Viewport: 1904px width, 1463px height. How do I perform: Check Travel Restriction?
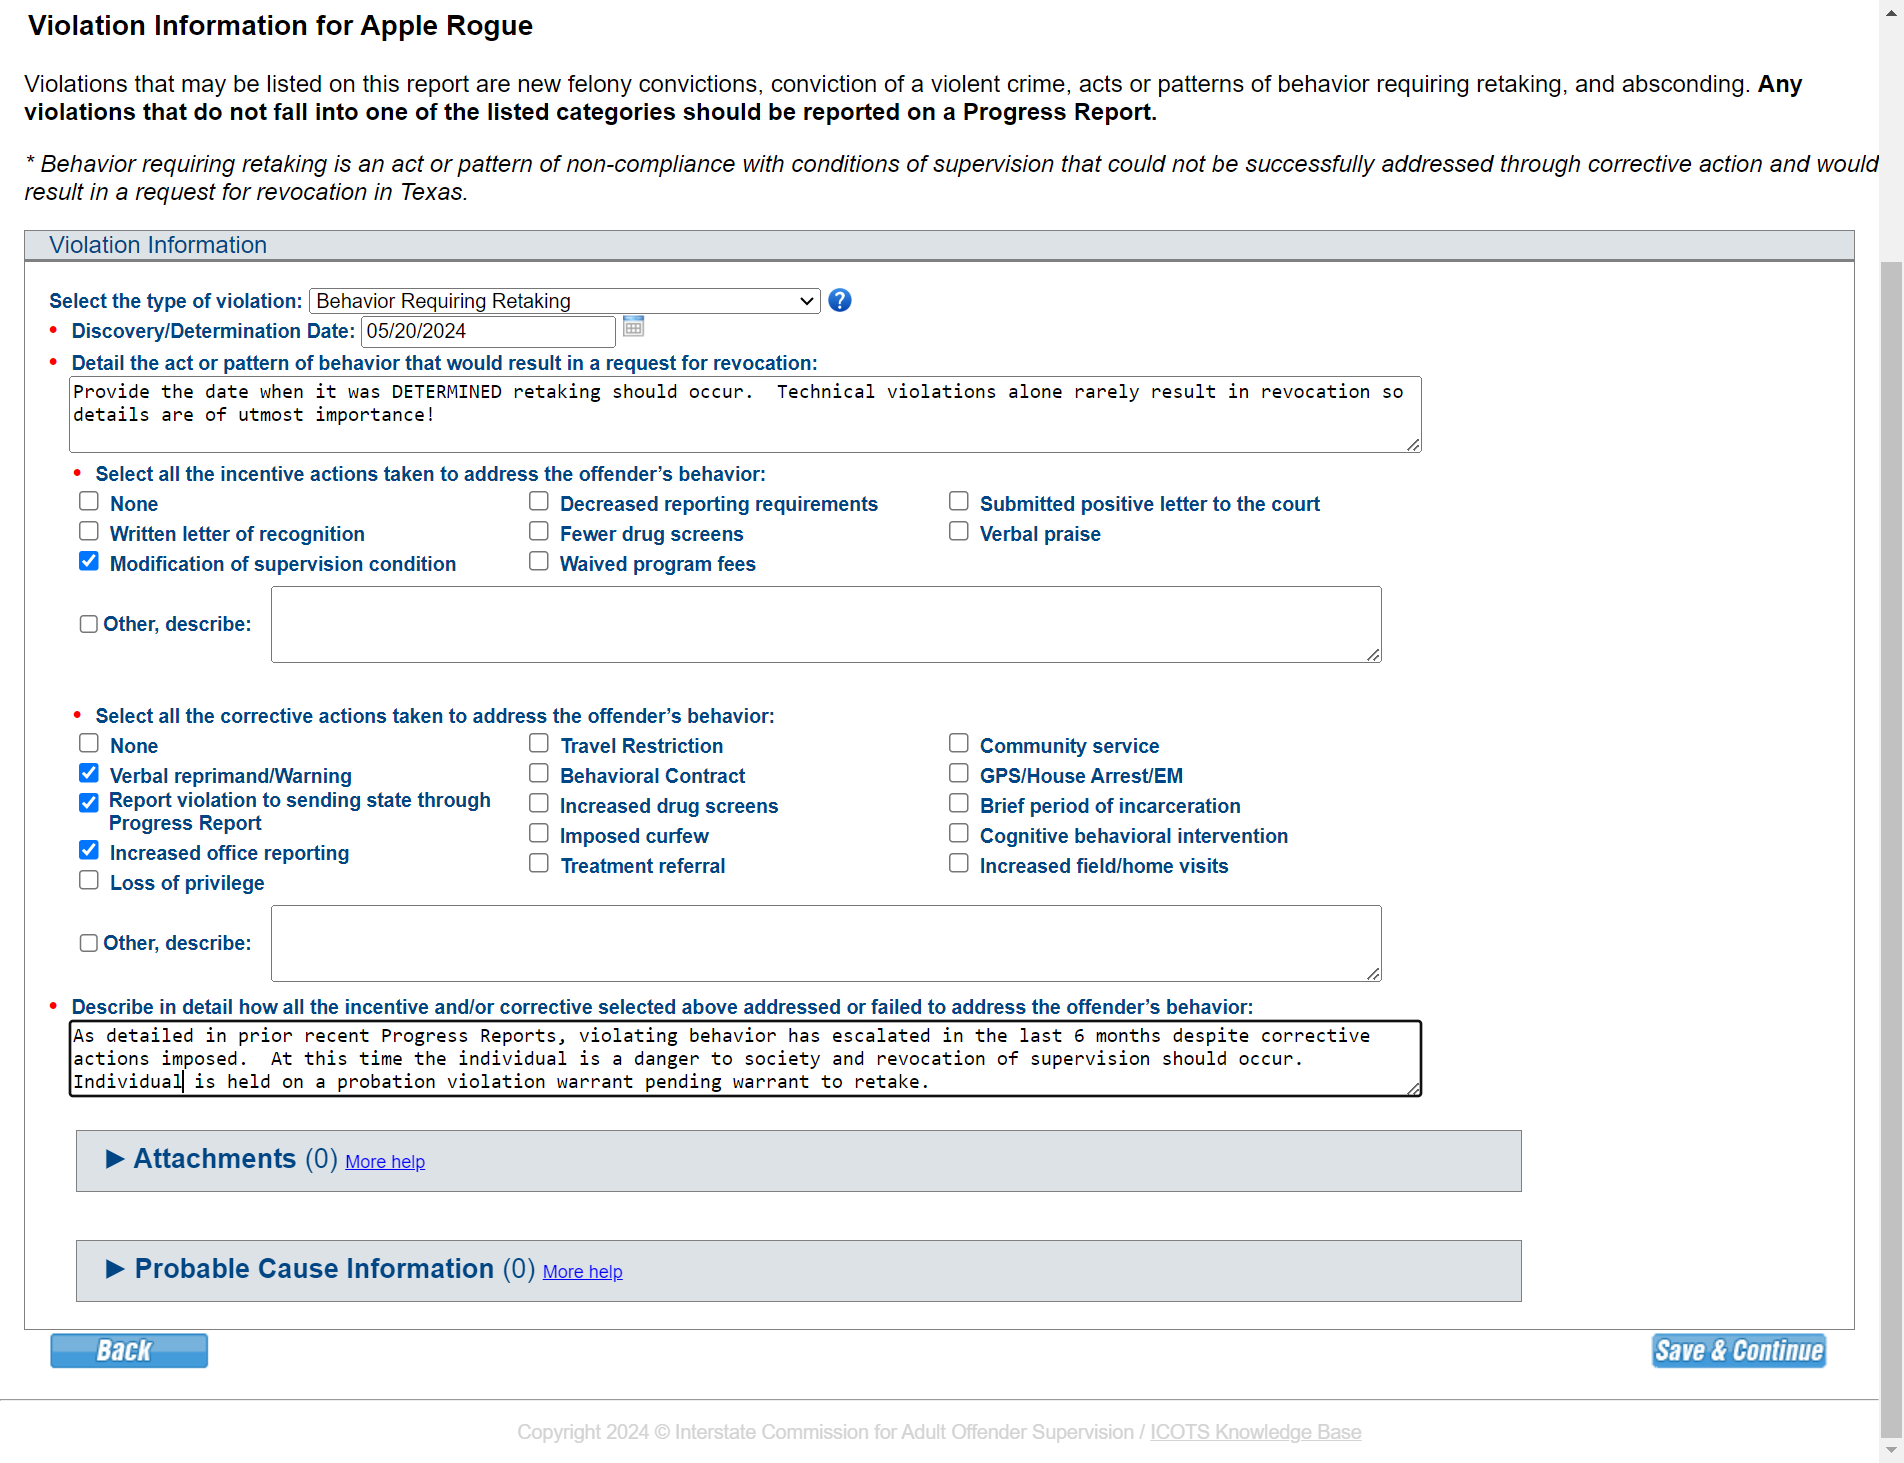tap(539, 743)
